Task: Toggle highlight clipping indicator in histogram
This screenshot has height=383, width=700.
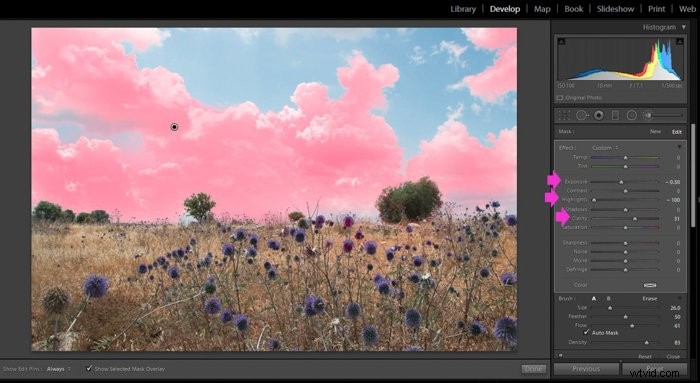Action: (679, 42)
